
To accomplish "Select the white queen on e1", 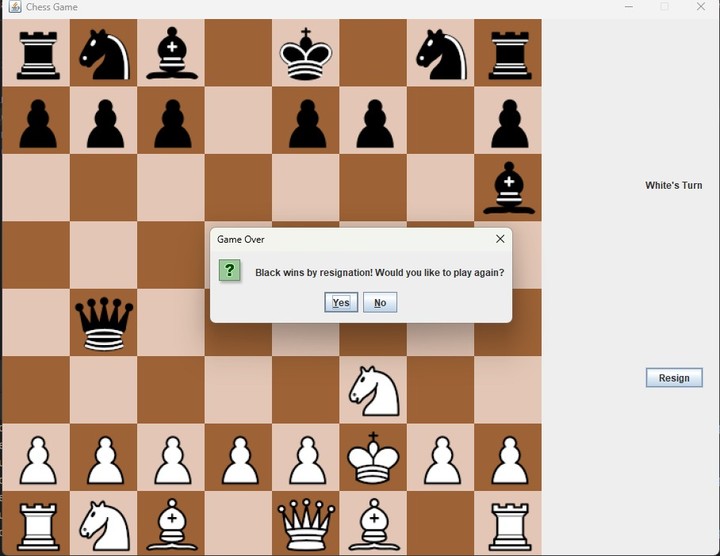I will [306, 524].
